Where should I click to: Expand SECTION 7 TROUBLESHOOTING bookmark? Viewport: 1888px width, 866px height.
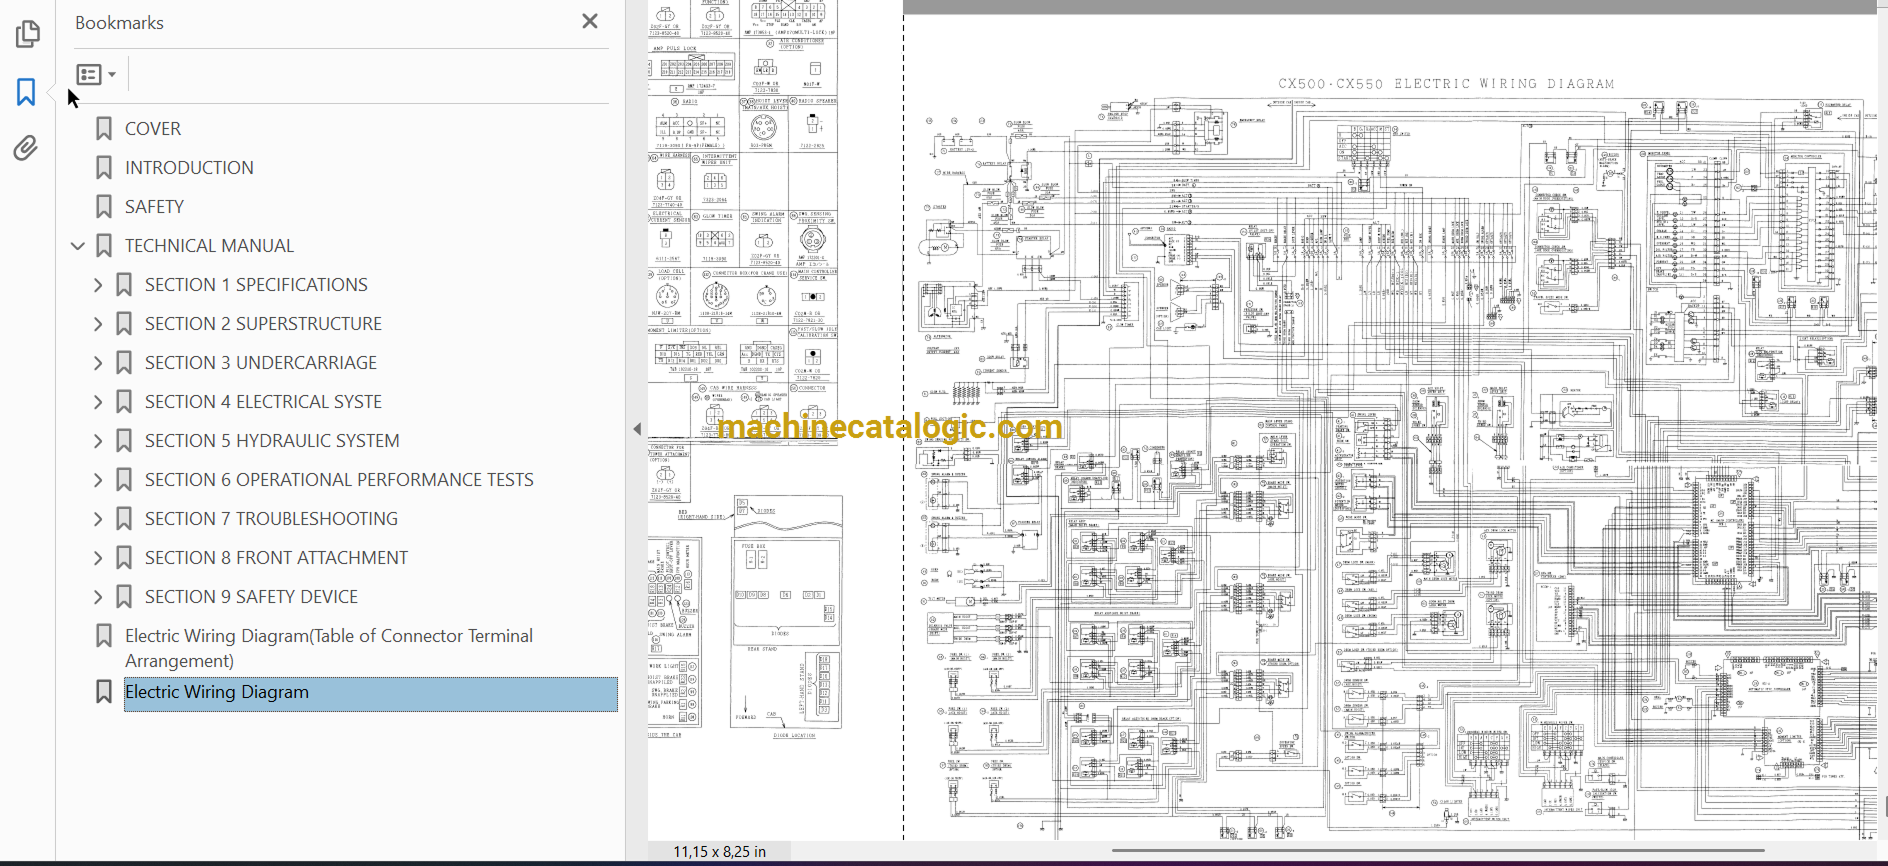98,519
